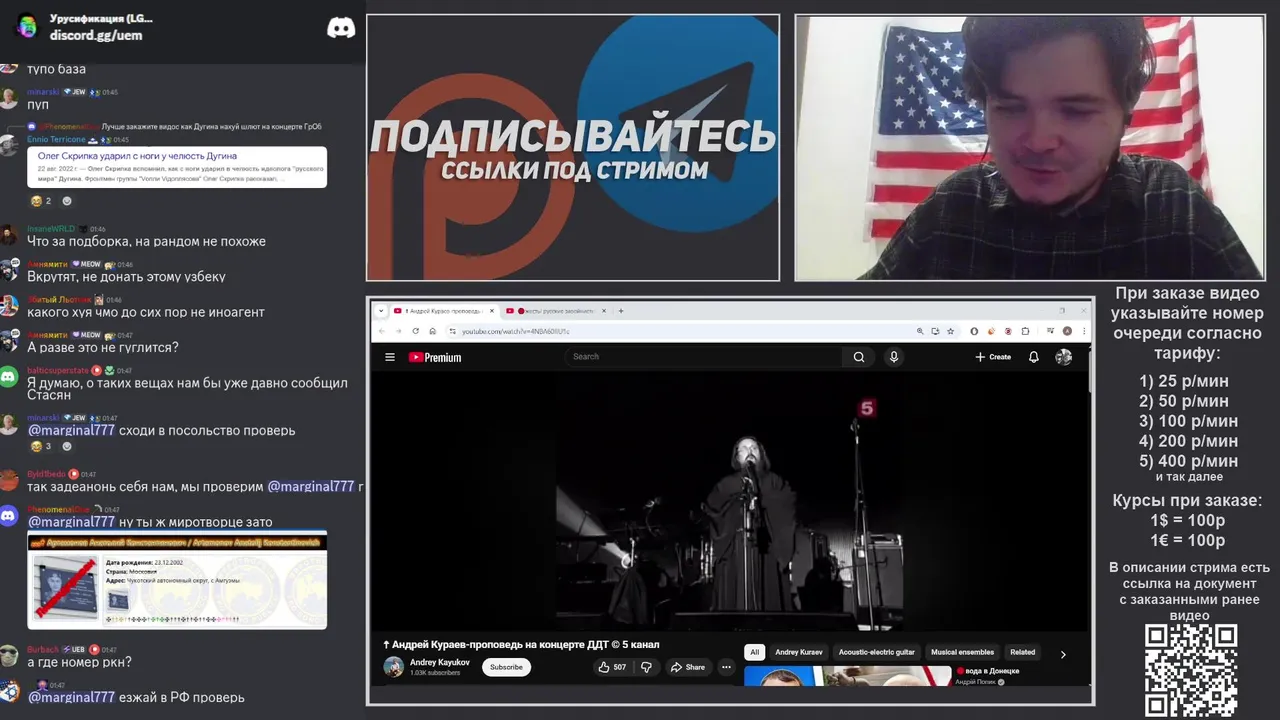Expand more filter chips with right arrow
Screen dimensions: 1280x720
[1063, 654]
